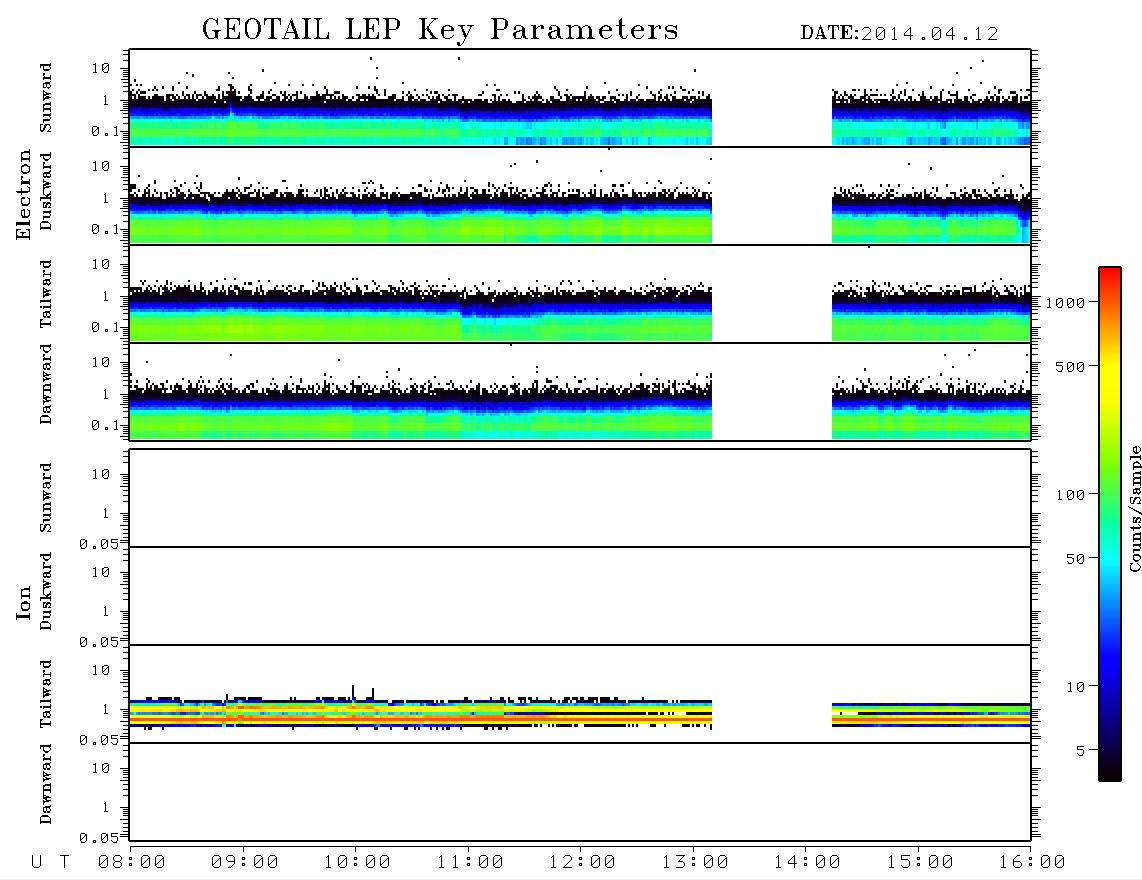Select the Ion Sunward panel label
The width and height of the screenshot is (1142, 880).
46,498
